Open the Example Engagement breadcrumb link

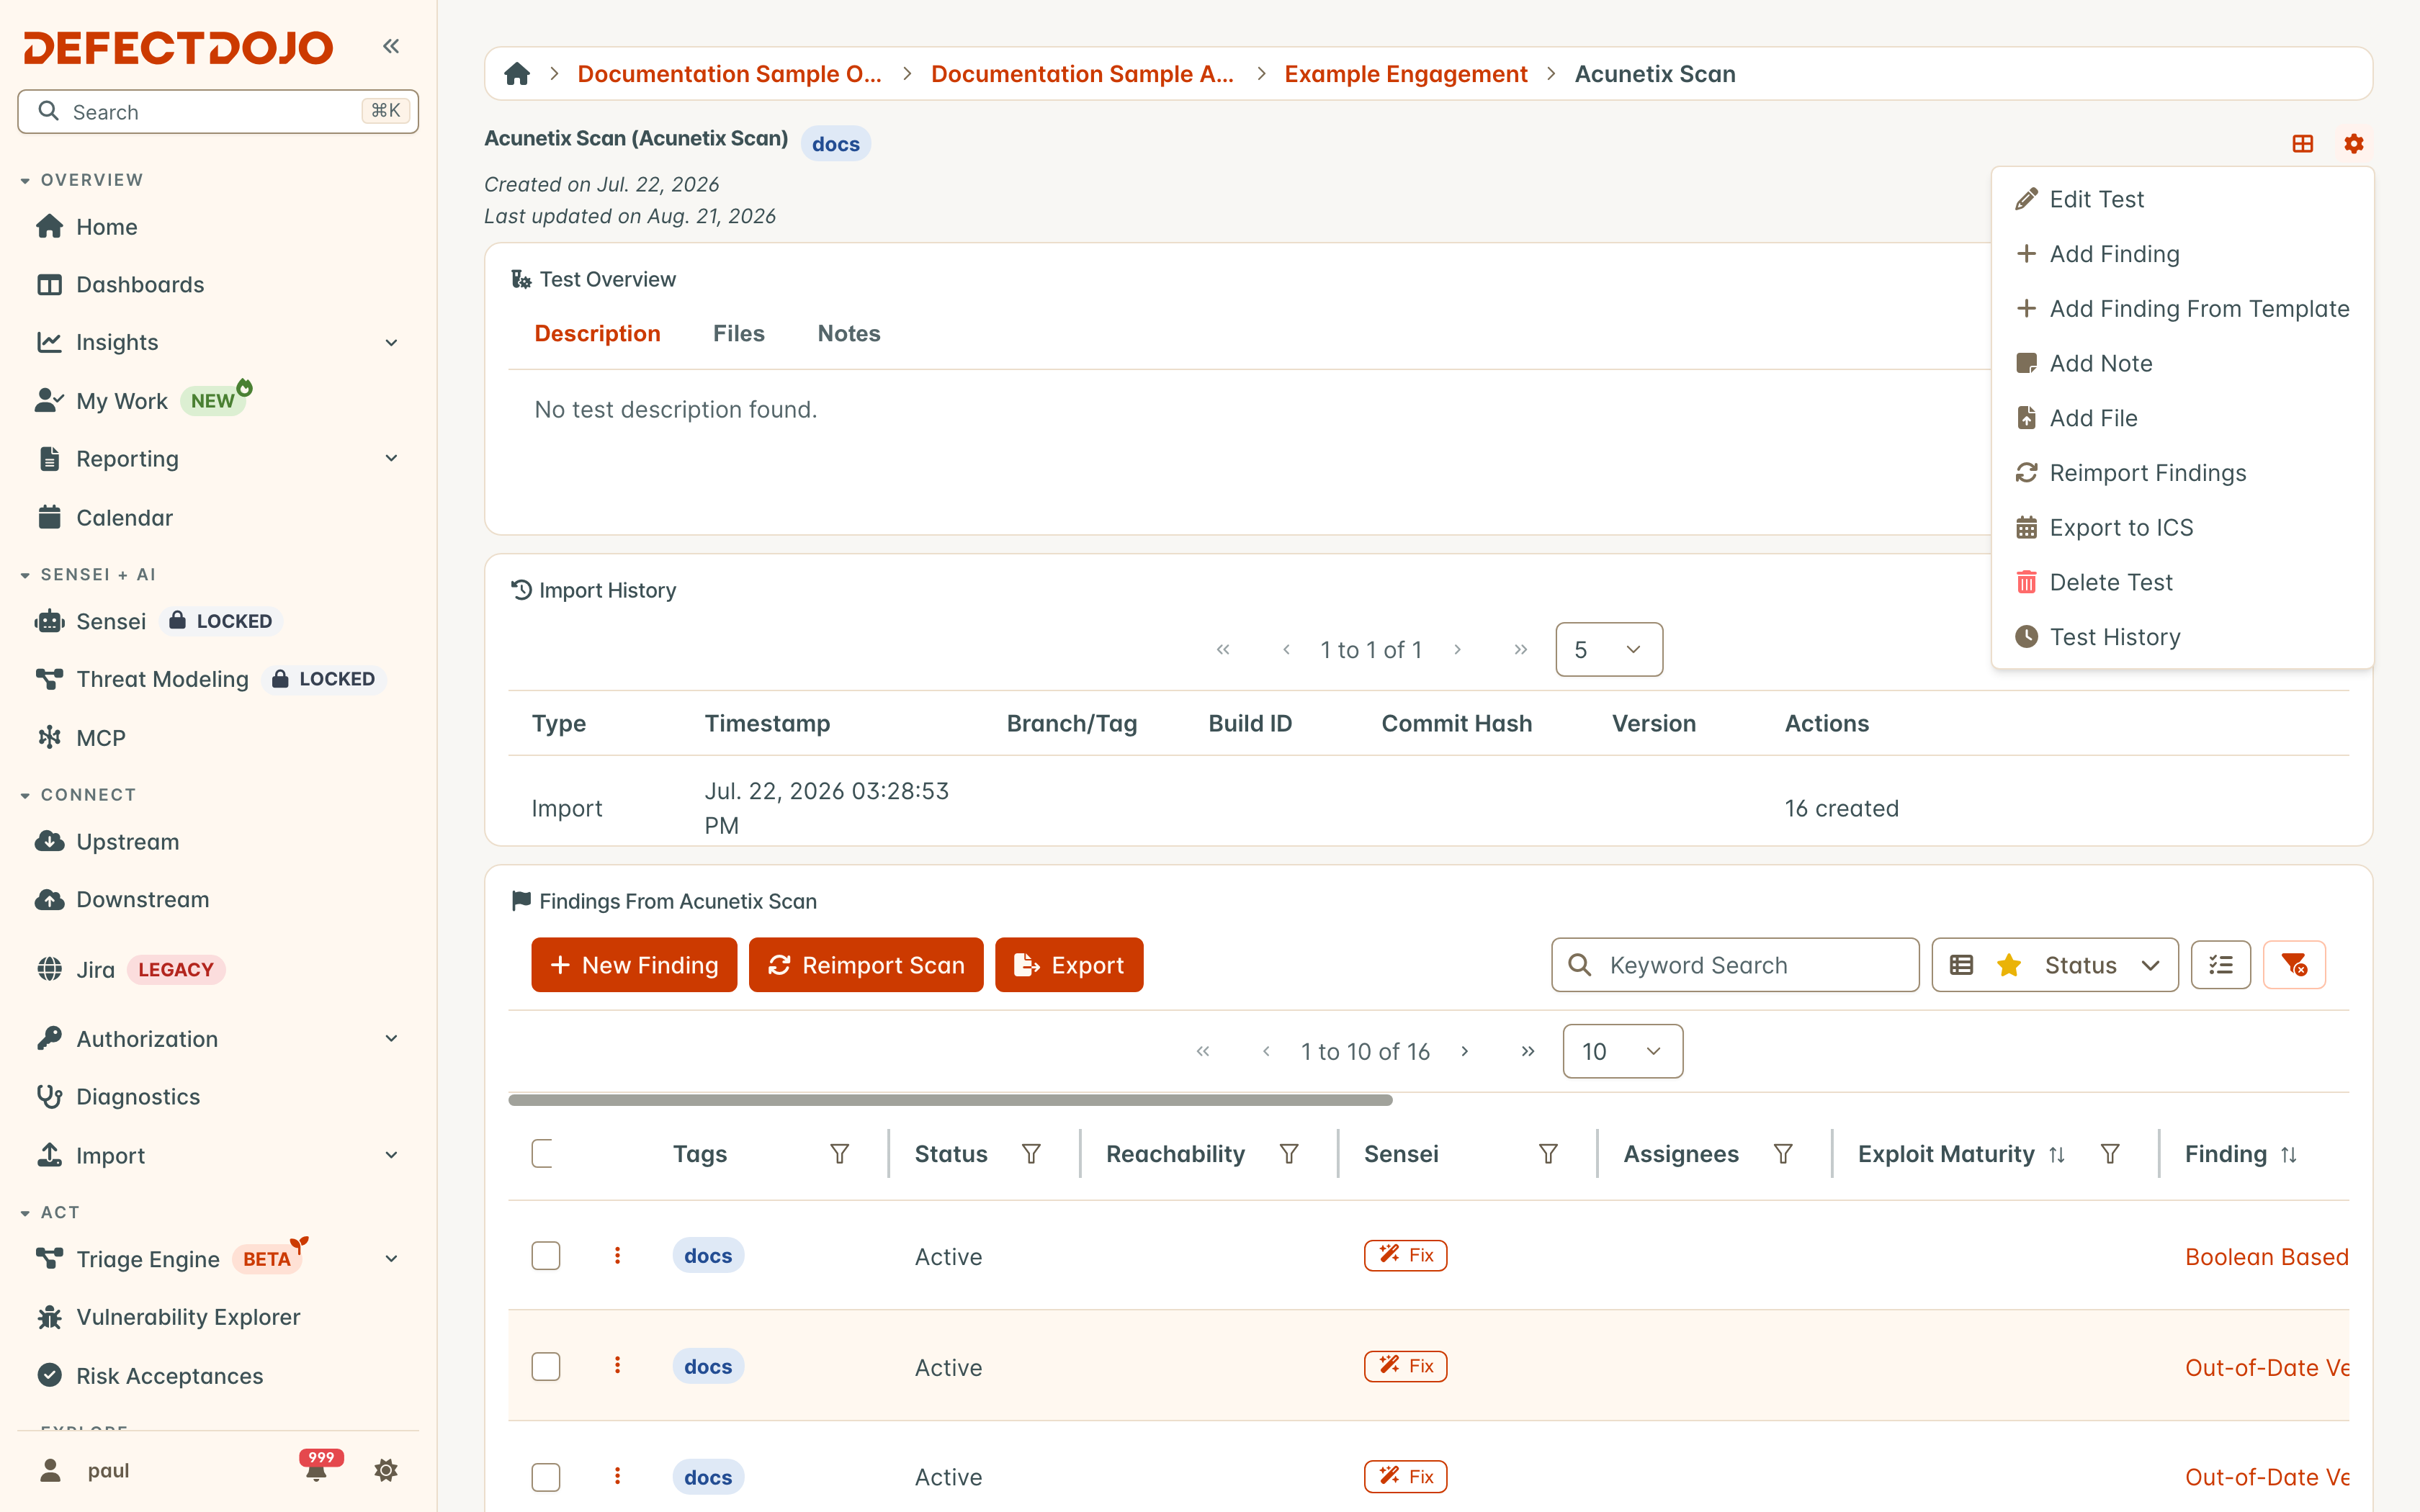1405,74
